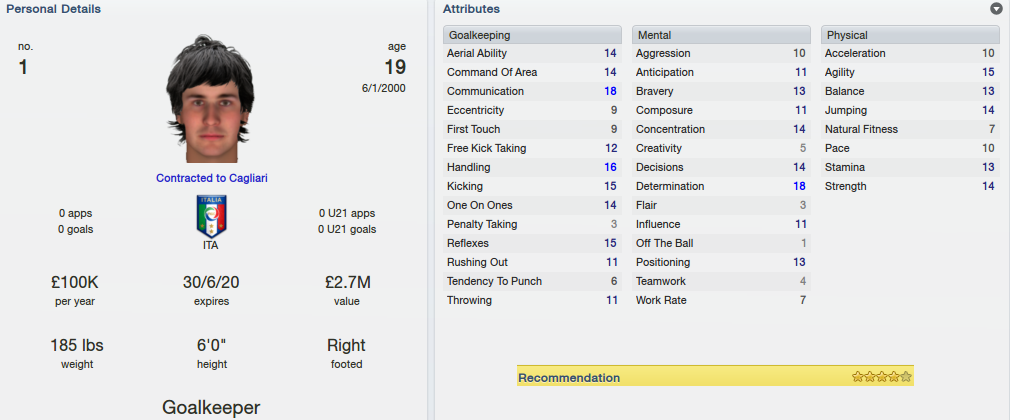
Task: Select the Mental column header
Action: coord(721,35)
